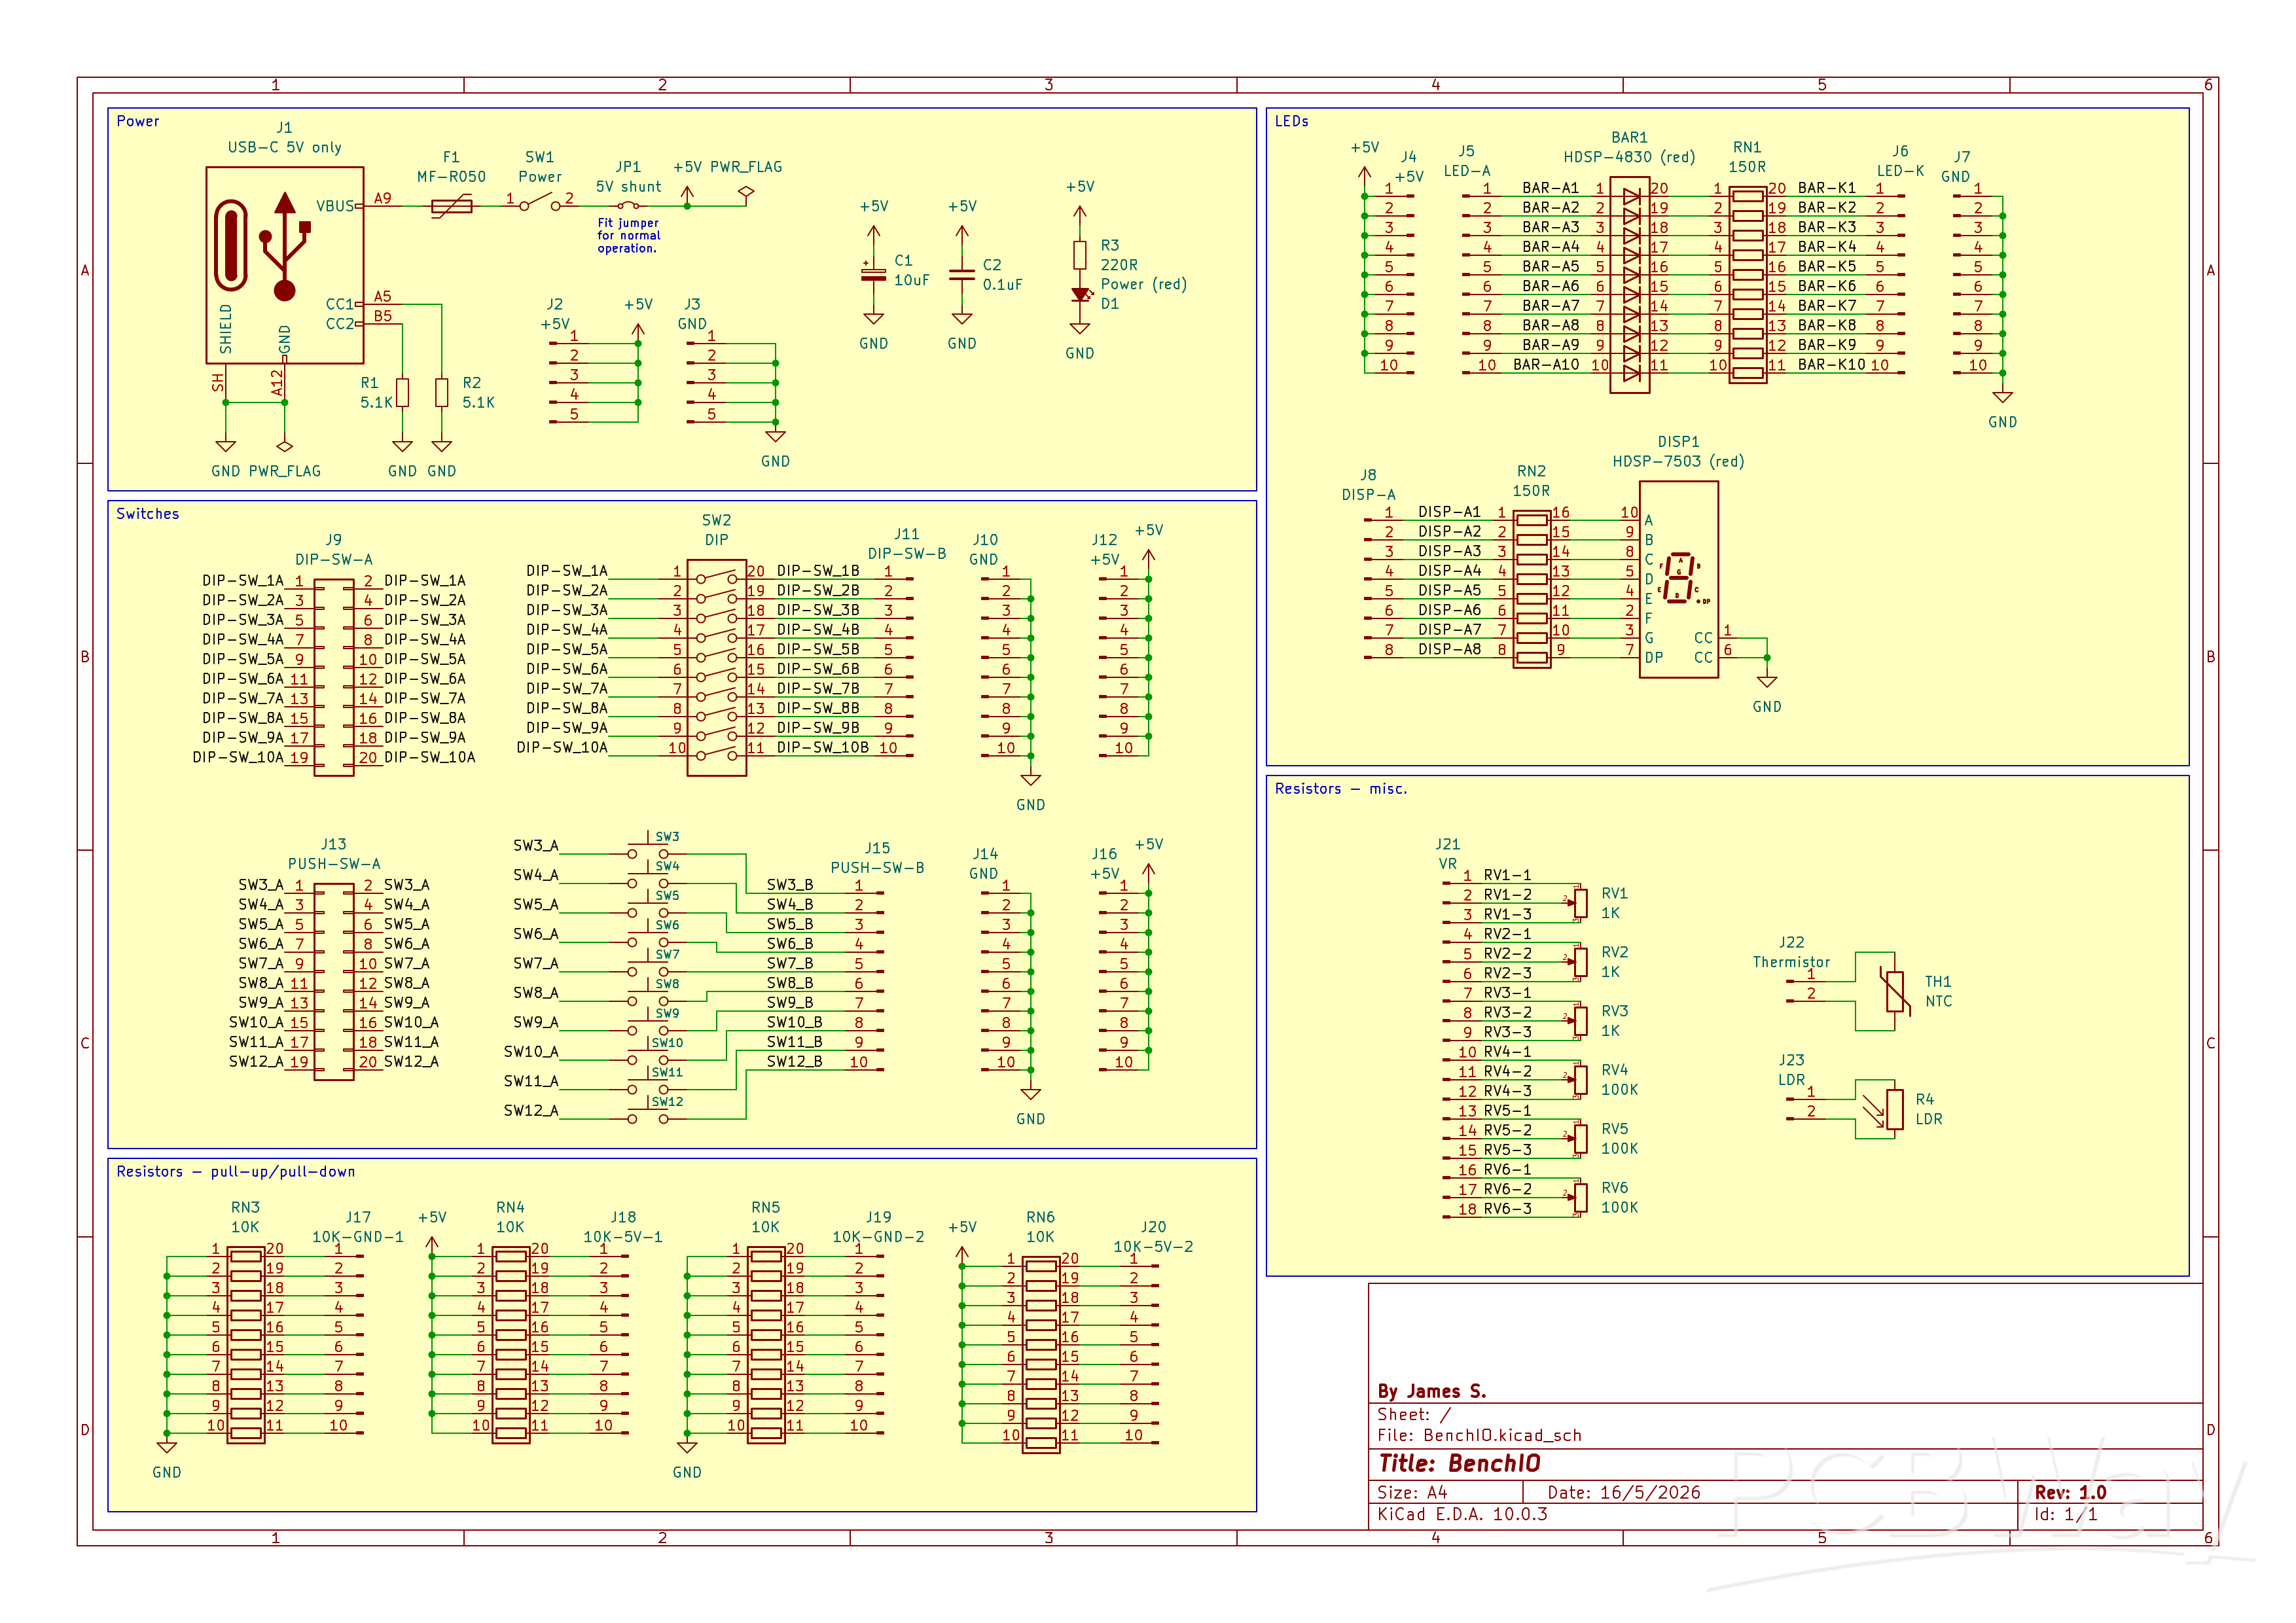Click the 'RV6-3' net label
Image resolution: width=2296 pixels, height=1623 pixels.
[1507, 1209]
